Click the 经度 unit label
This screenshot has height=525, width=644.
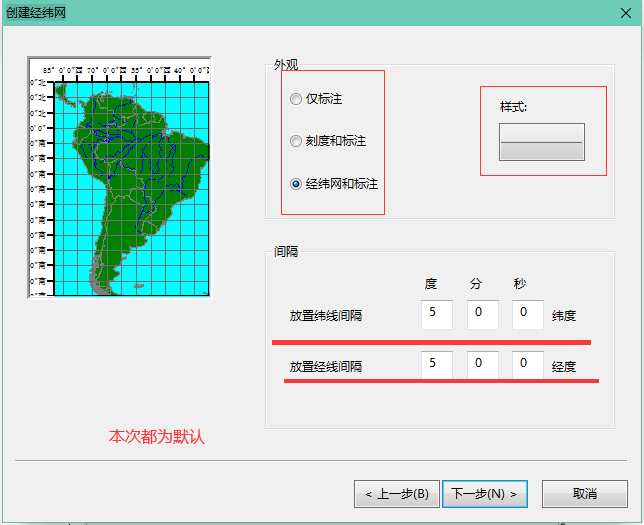click(x=564, y=366)
